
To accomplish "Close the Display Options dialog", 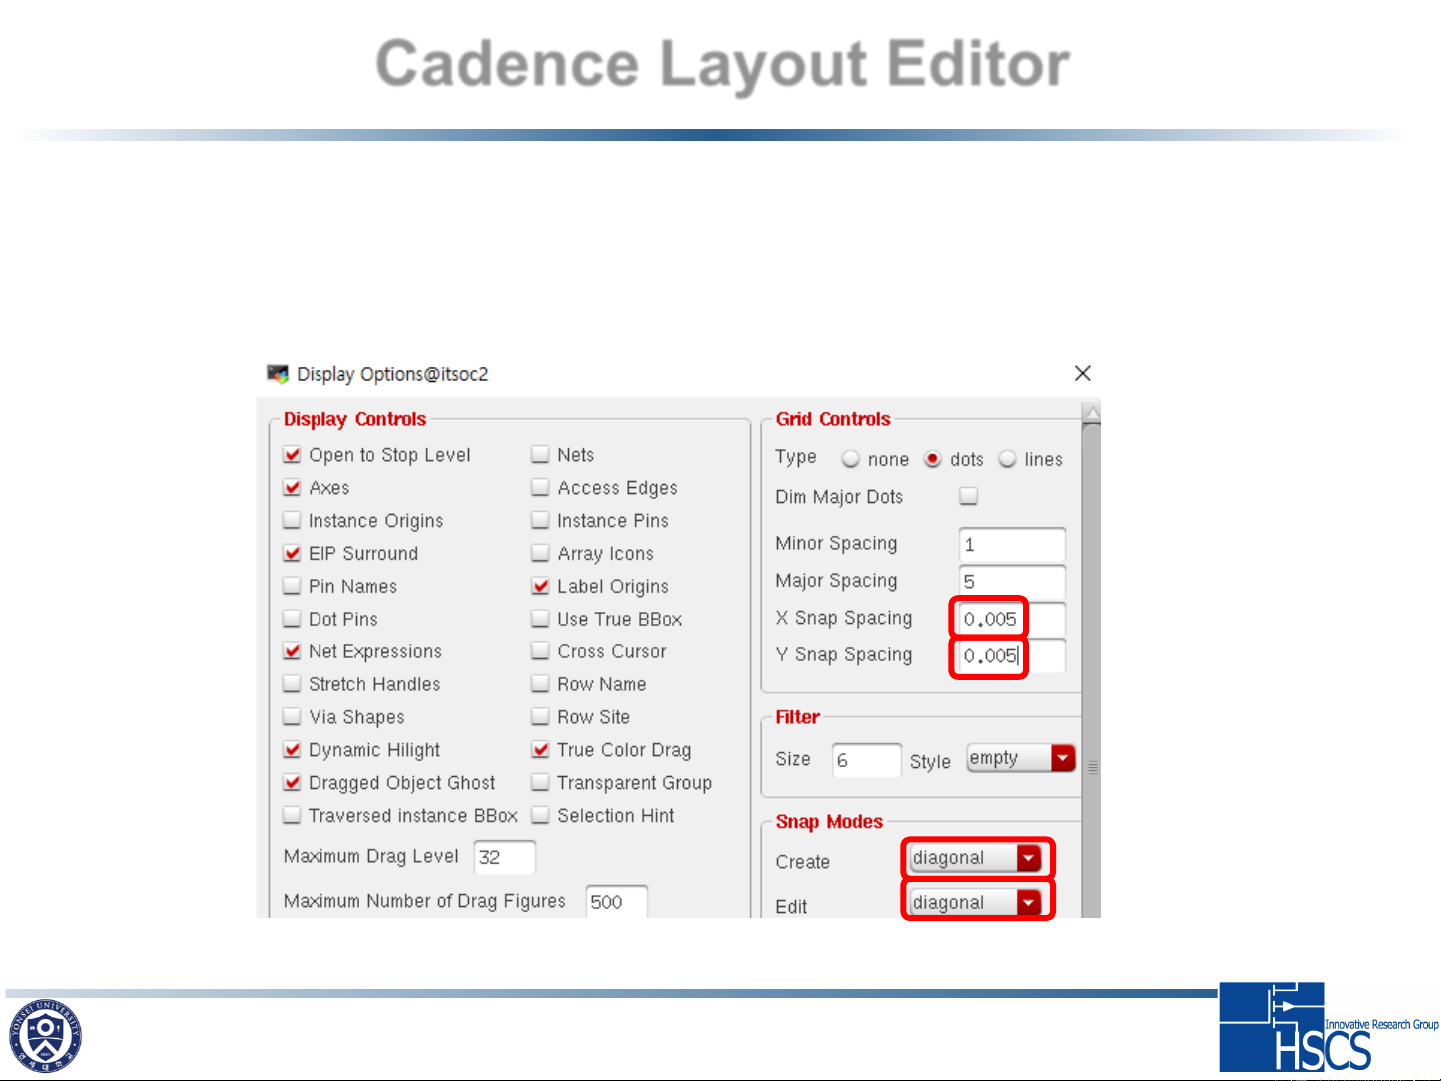I will click(x=1082, y=373).
